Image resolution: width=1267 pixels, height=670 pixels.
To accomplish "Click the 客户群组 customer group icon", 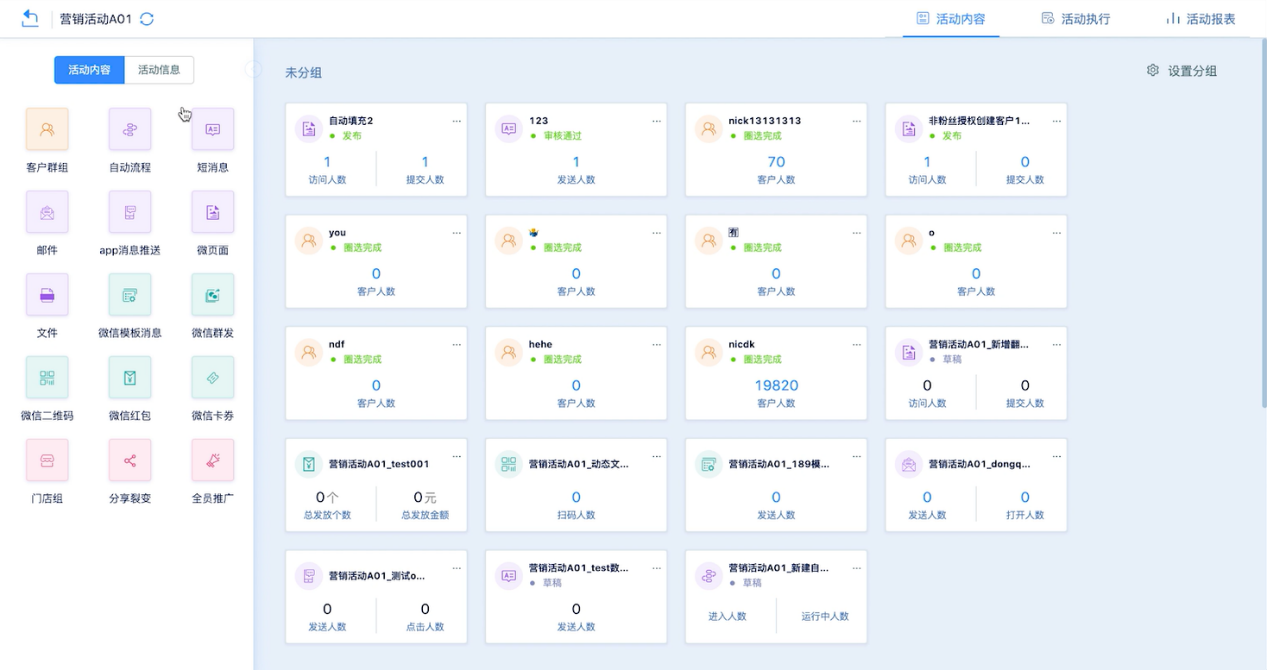I will click(47, 129).
